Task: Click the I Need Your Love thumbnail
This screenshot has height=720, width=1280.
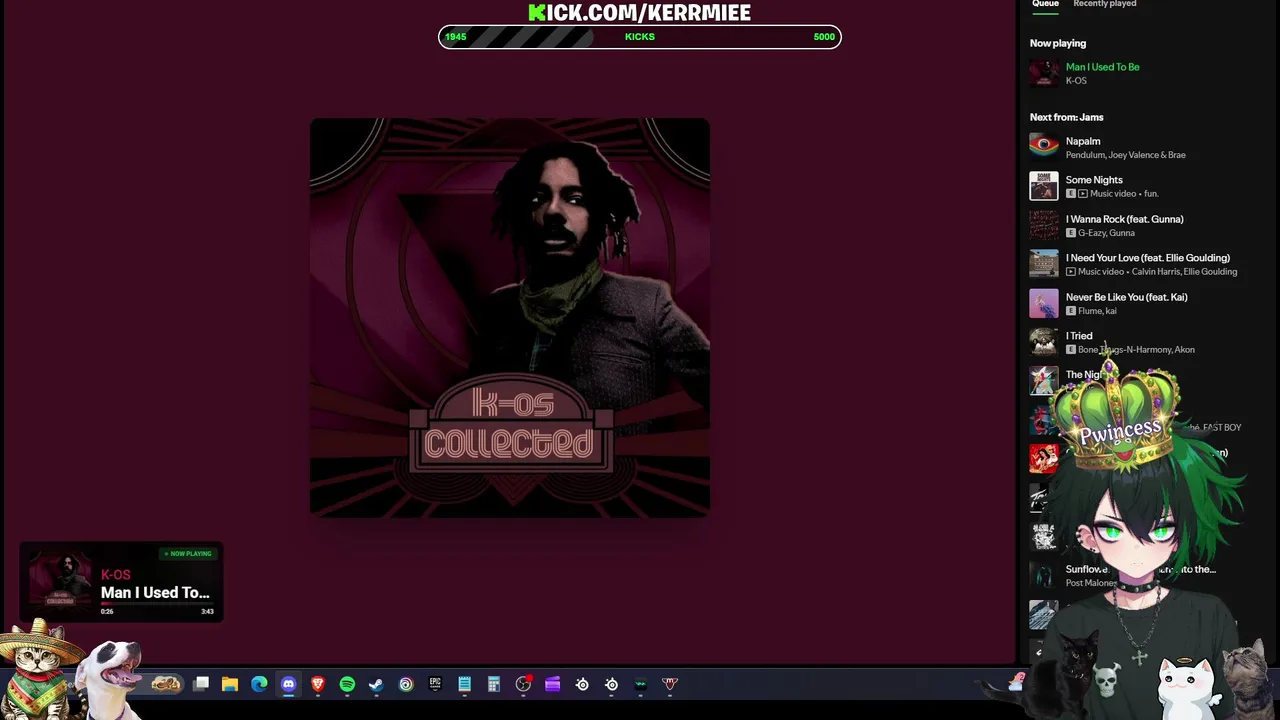Action: (1044, 264)
